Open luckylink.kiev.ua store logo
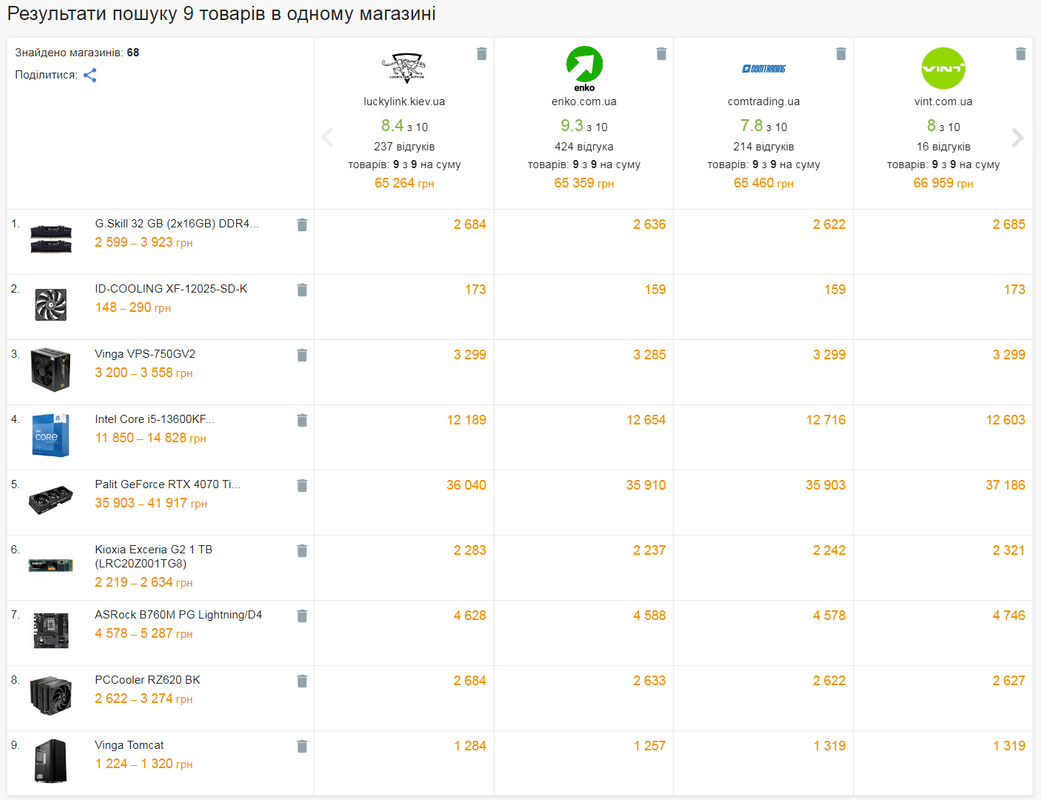The width and height of the screenshot is (1041, 800). point(404,68)
